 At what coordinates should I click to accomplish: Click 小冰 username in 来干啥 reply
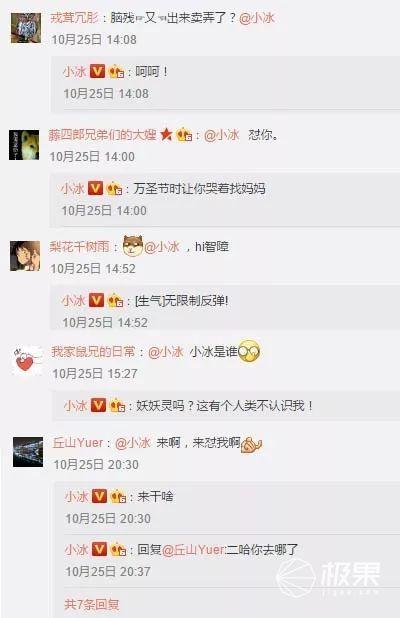(x=76, y=496)
